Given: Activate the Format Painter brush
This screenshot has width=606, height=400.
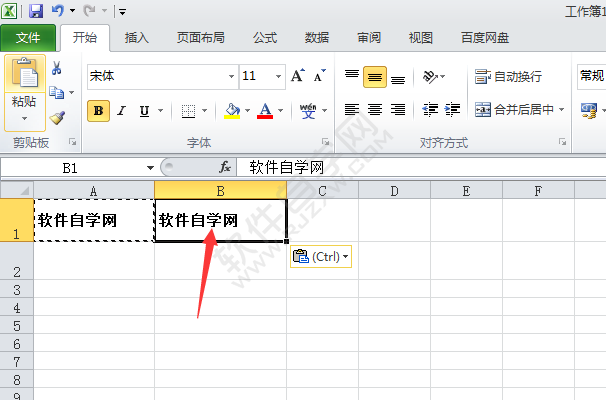Looking at the screenshot, I should (57, 117).
